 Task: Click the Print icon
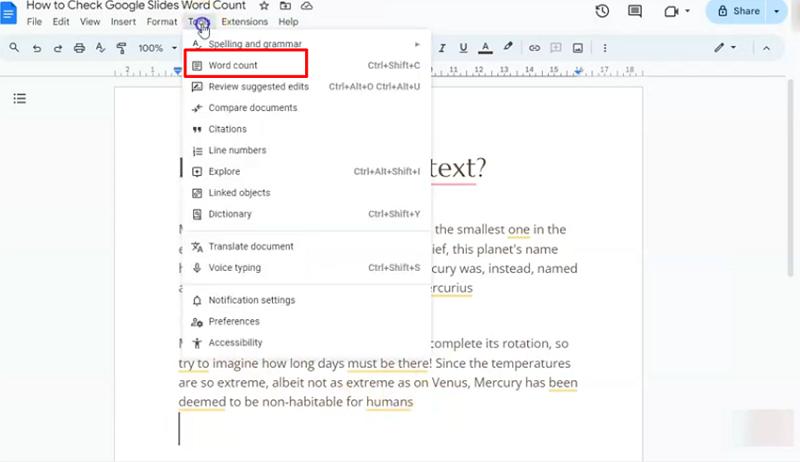click(x=79, y=48)
